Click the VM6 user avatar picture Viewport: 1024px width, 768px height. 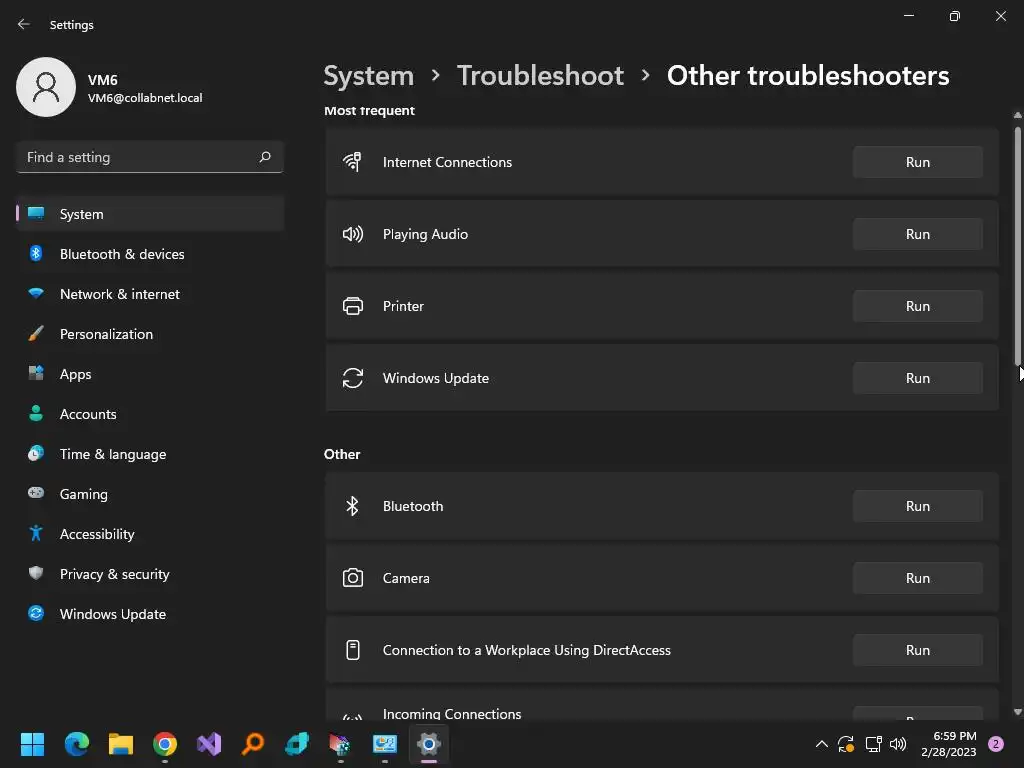coord(46,87)
